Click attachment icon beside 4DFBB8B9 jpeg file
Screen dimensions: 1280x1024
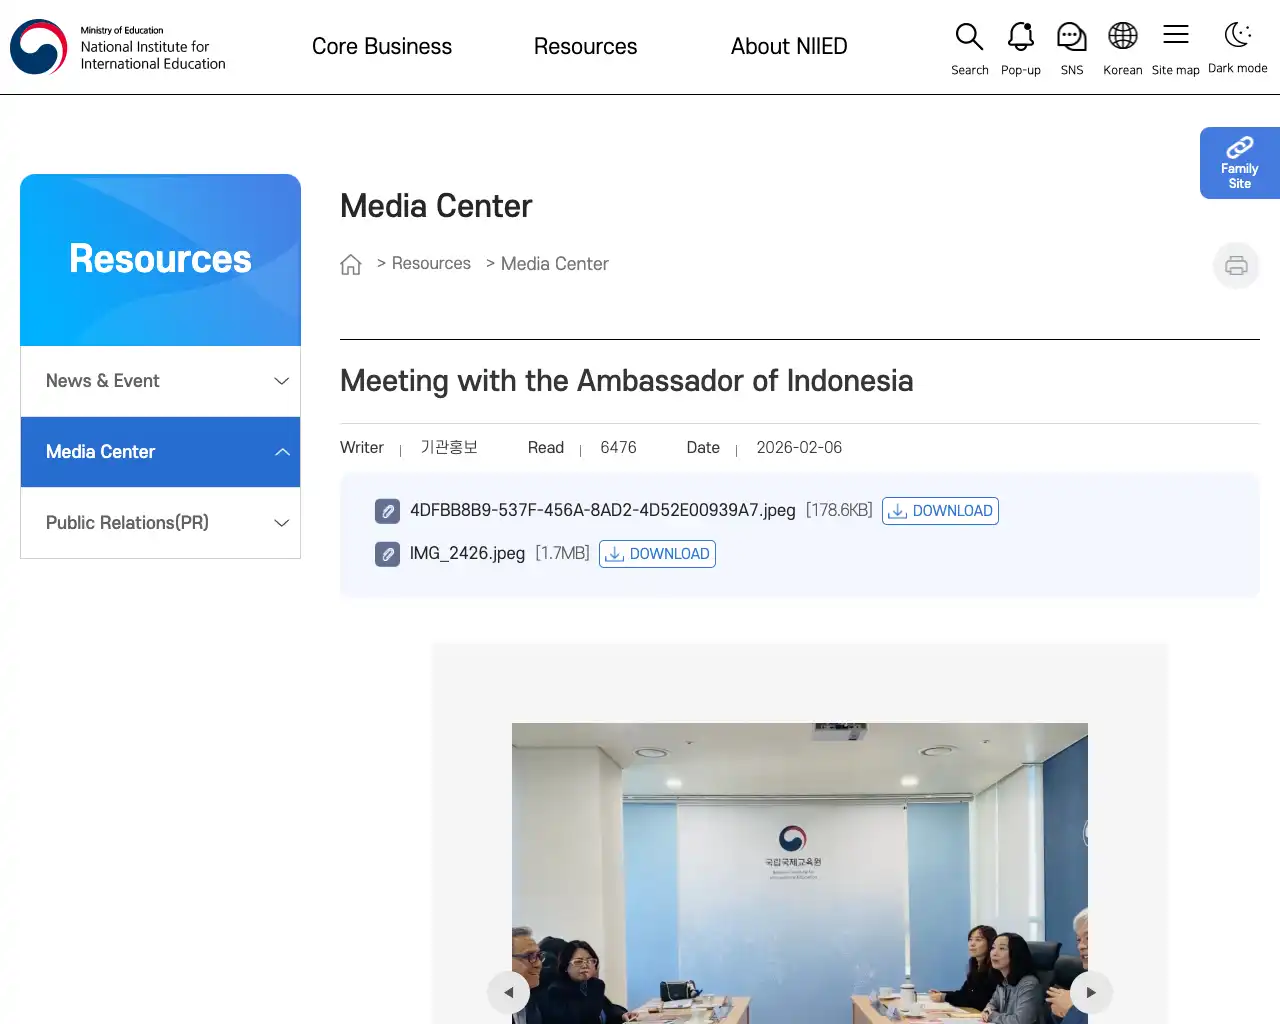pos(387,511)
